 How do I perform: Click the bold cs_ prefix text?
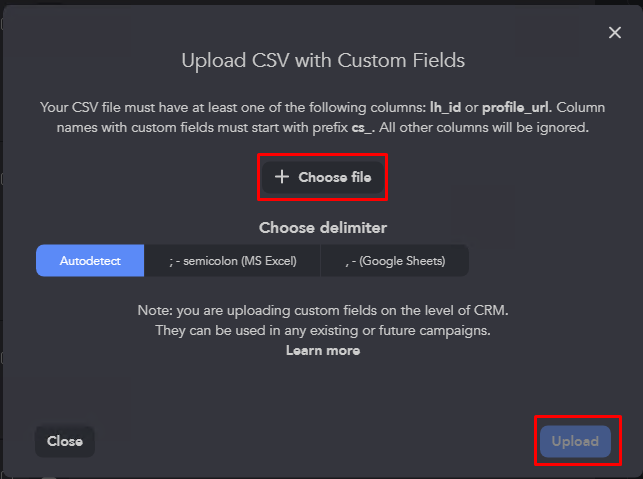pyautogui.click(x=363, y=128)
